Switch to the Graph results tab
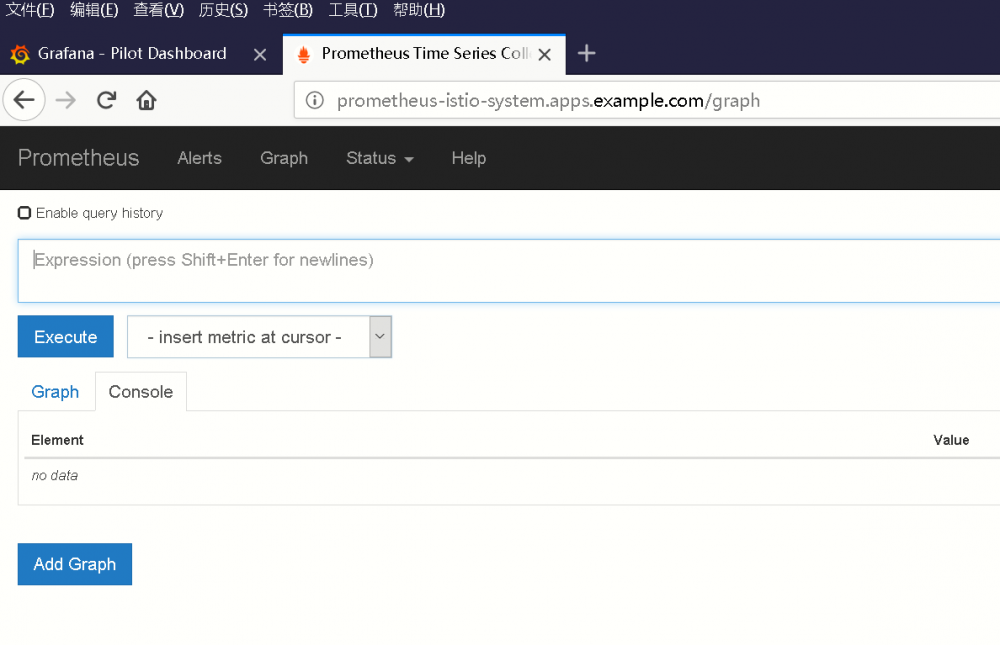Viewport: 1000px width, 645px height. (55, 391)
